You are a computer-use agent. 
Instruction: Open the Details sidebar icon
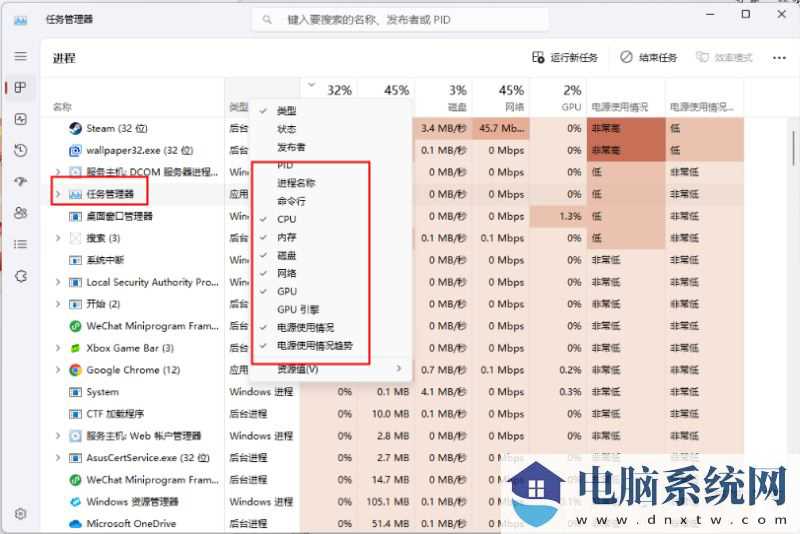tap(20, 244)
